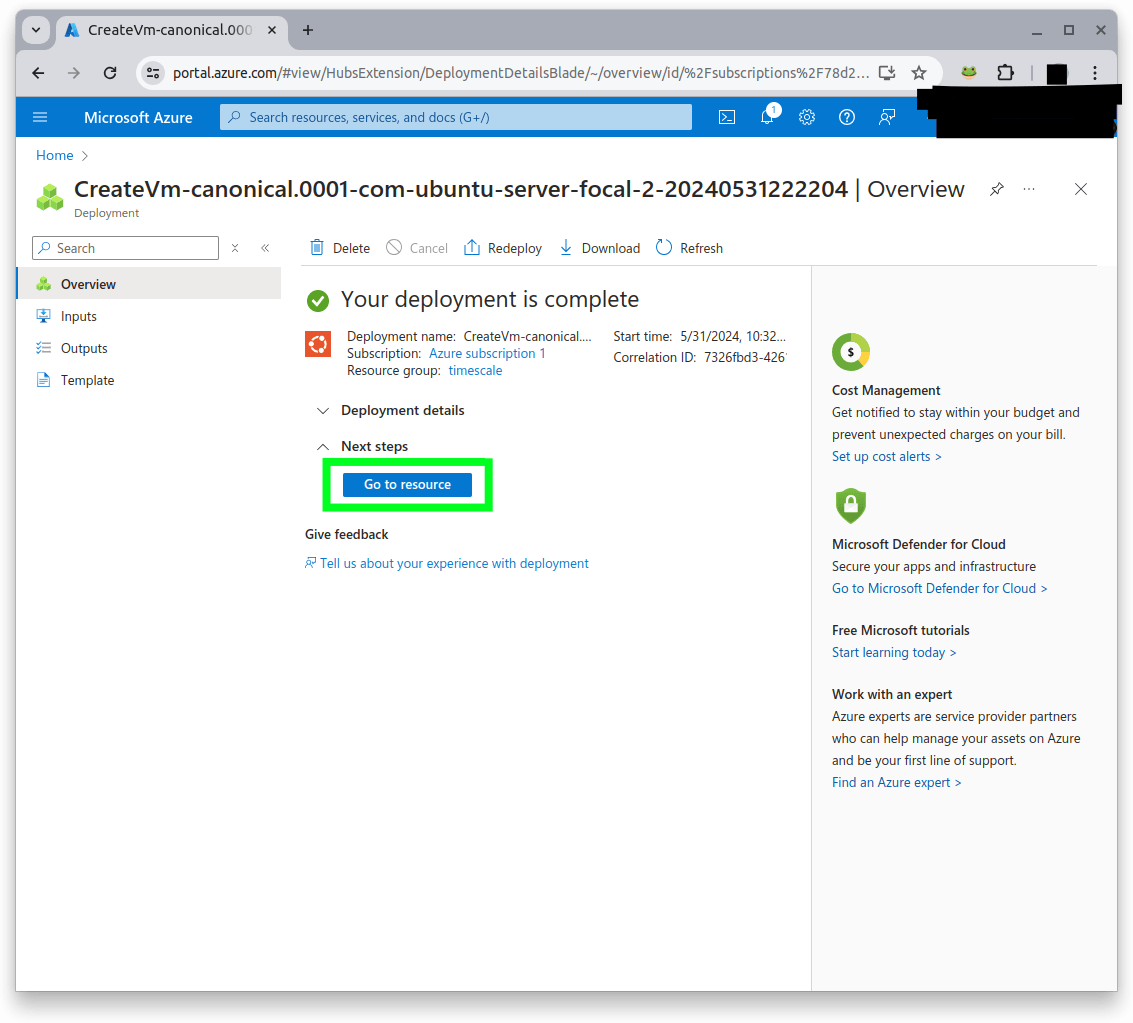The height and width of the screenshot is (1023, 1133).
Task: Open the portal settings gear icon
Action: click(807, 117)
